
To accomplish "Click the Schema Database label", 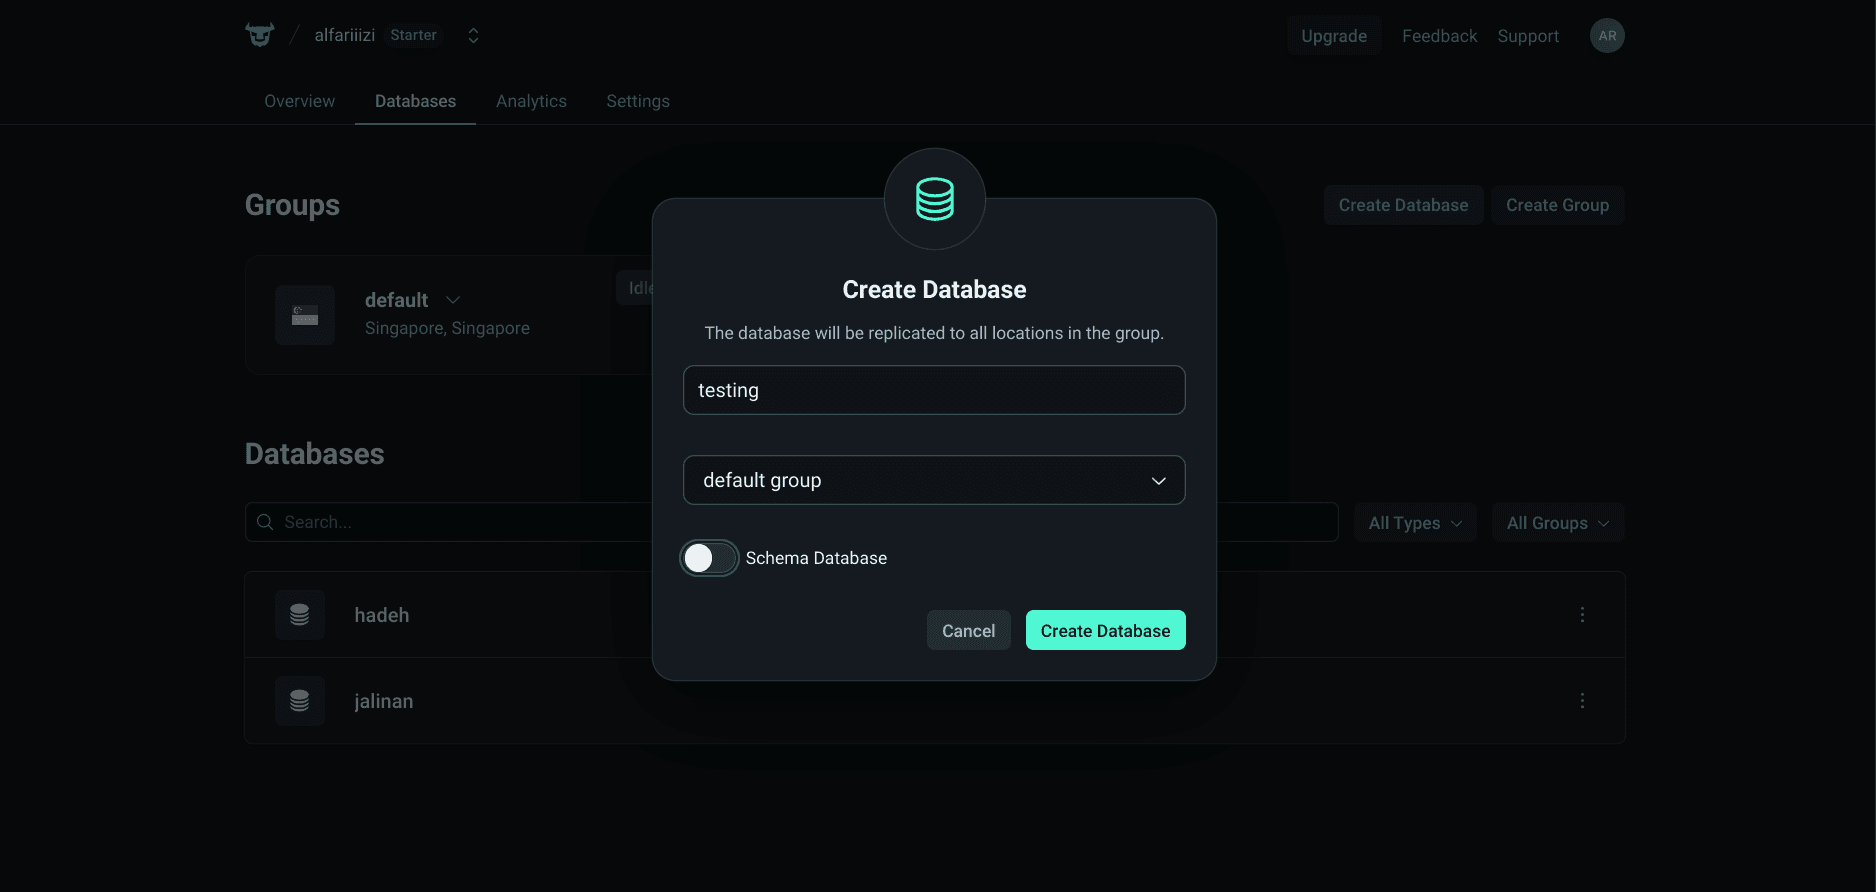I will point(816,558).
